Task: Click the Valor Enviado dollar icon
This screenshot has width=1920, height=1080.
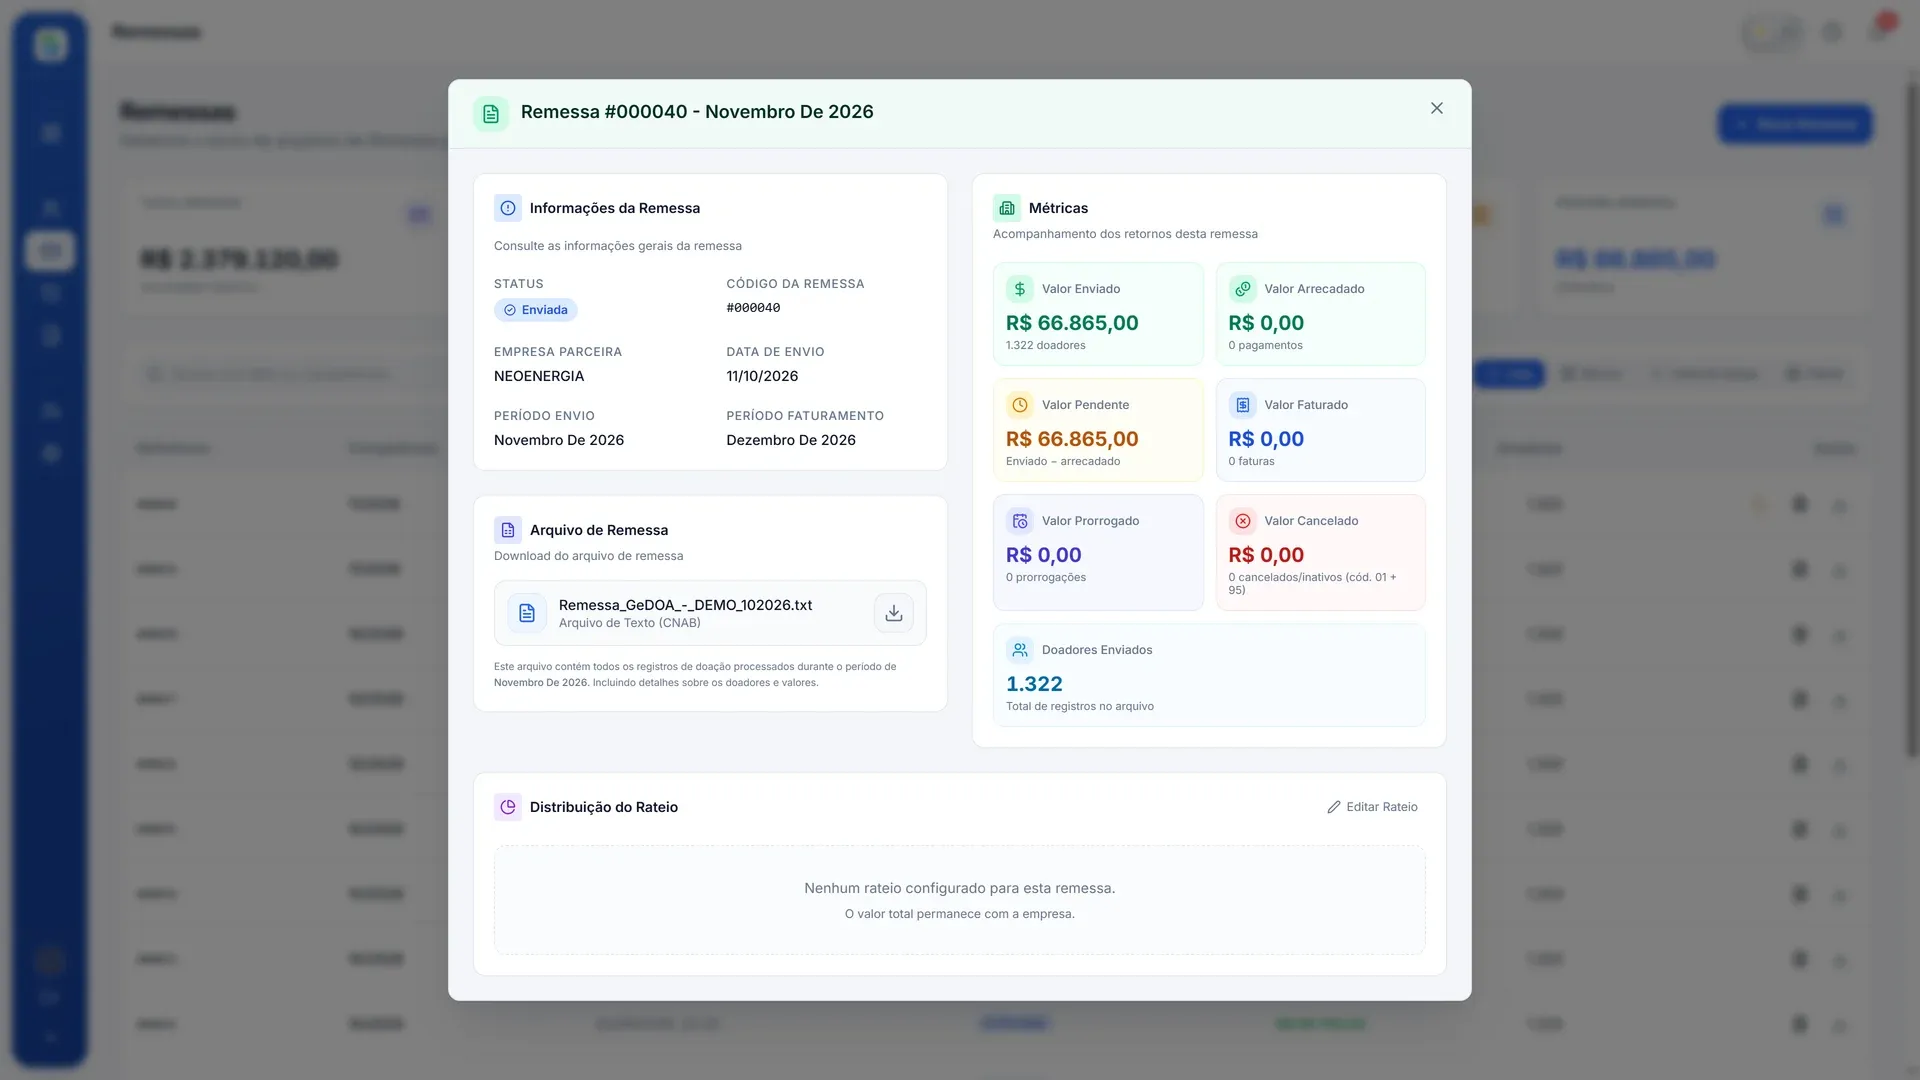Action: (1019, 289)
